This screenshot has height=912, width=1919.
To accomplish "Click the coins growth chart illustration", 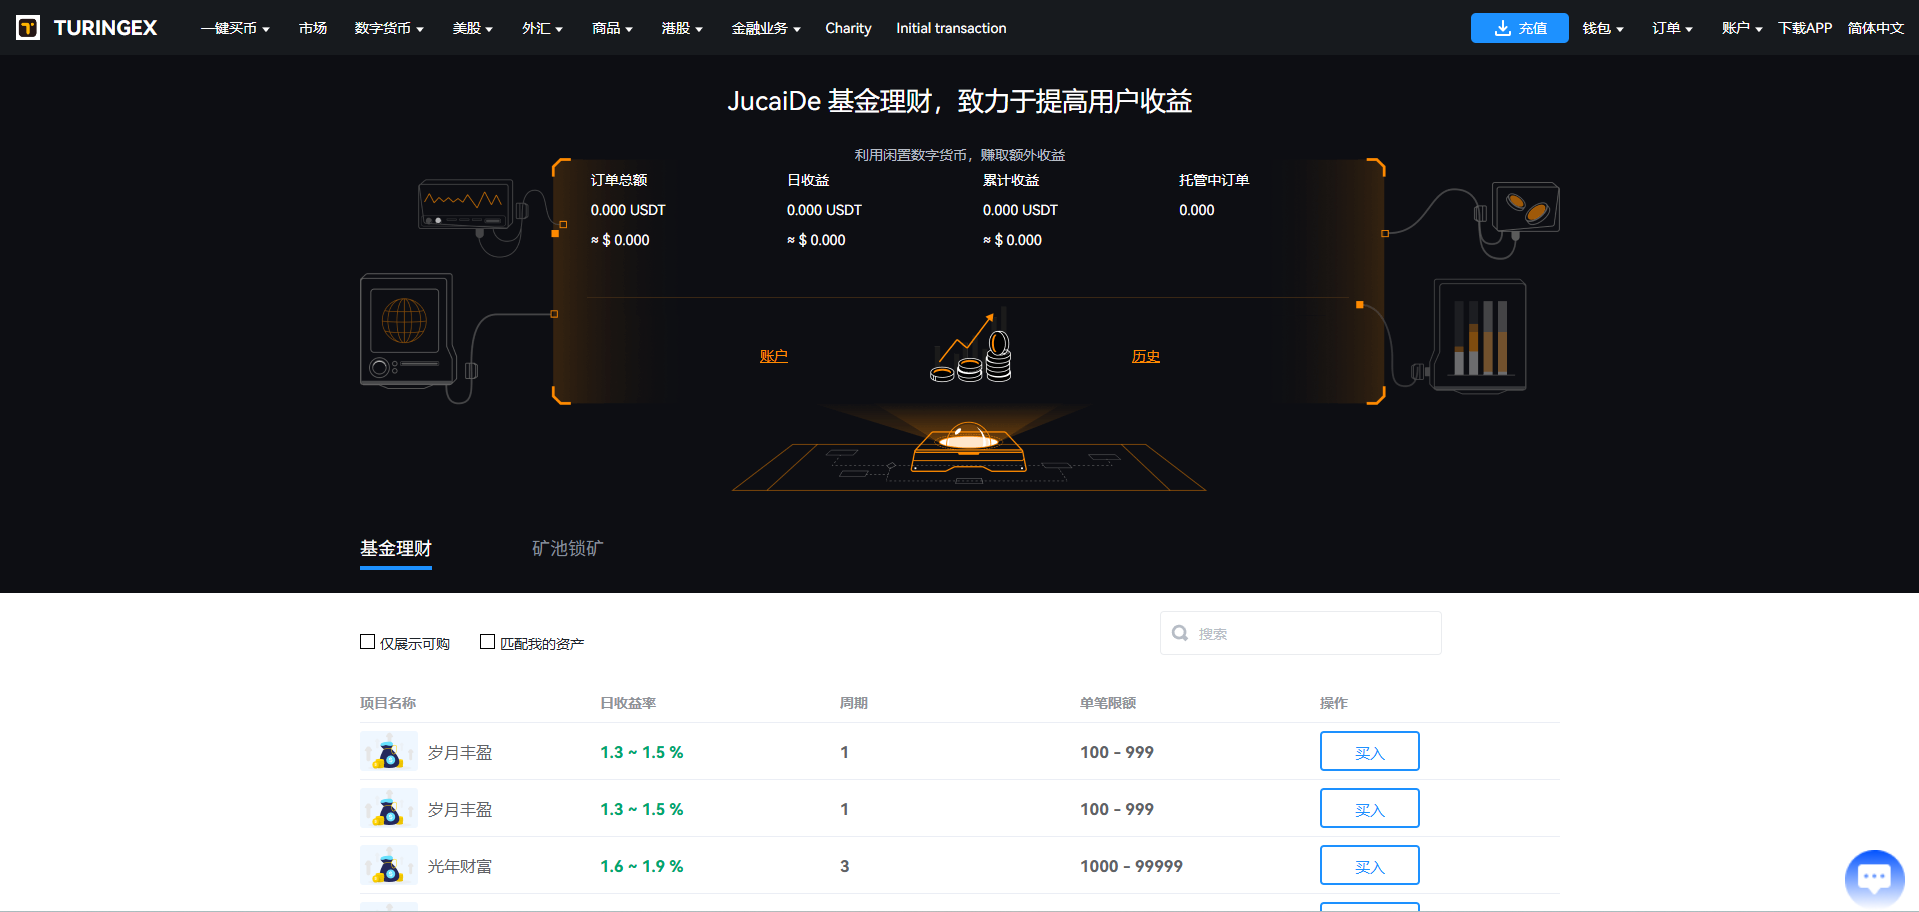I will point(971,347).
